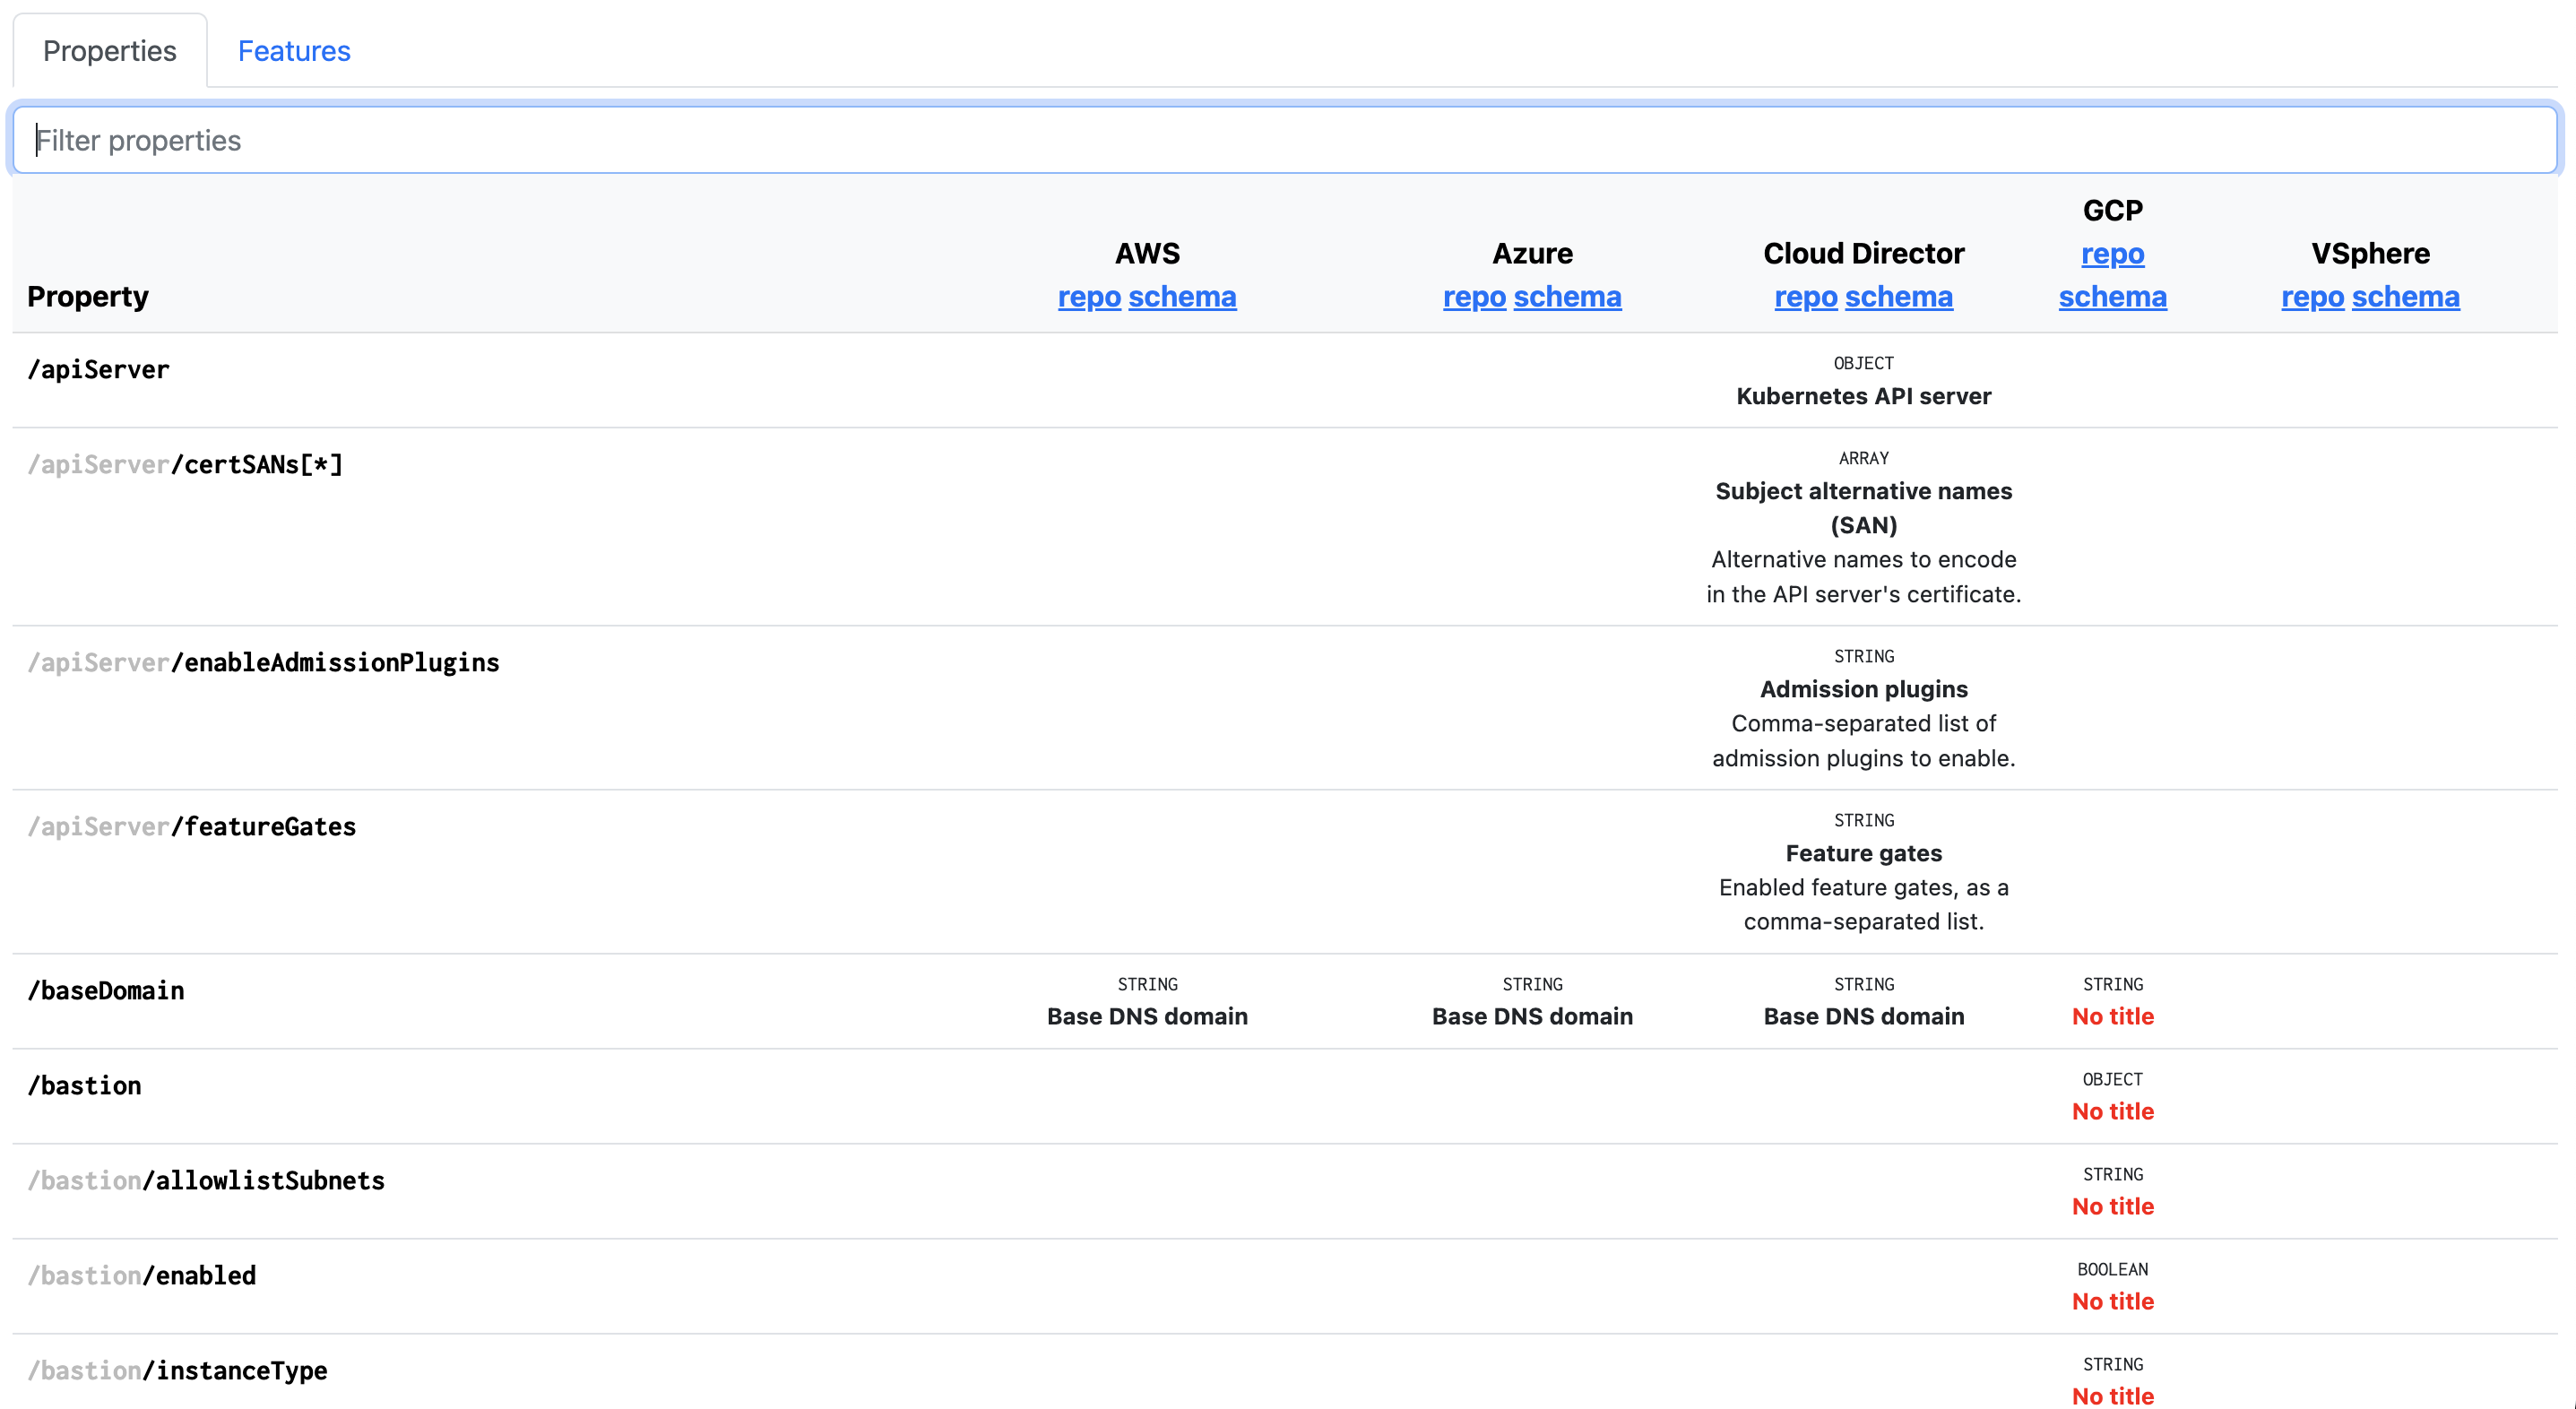Click the /apiServer/certSANs[*] property row
2576x1409 pixels.
(x=185, y=465)
